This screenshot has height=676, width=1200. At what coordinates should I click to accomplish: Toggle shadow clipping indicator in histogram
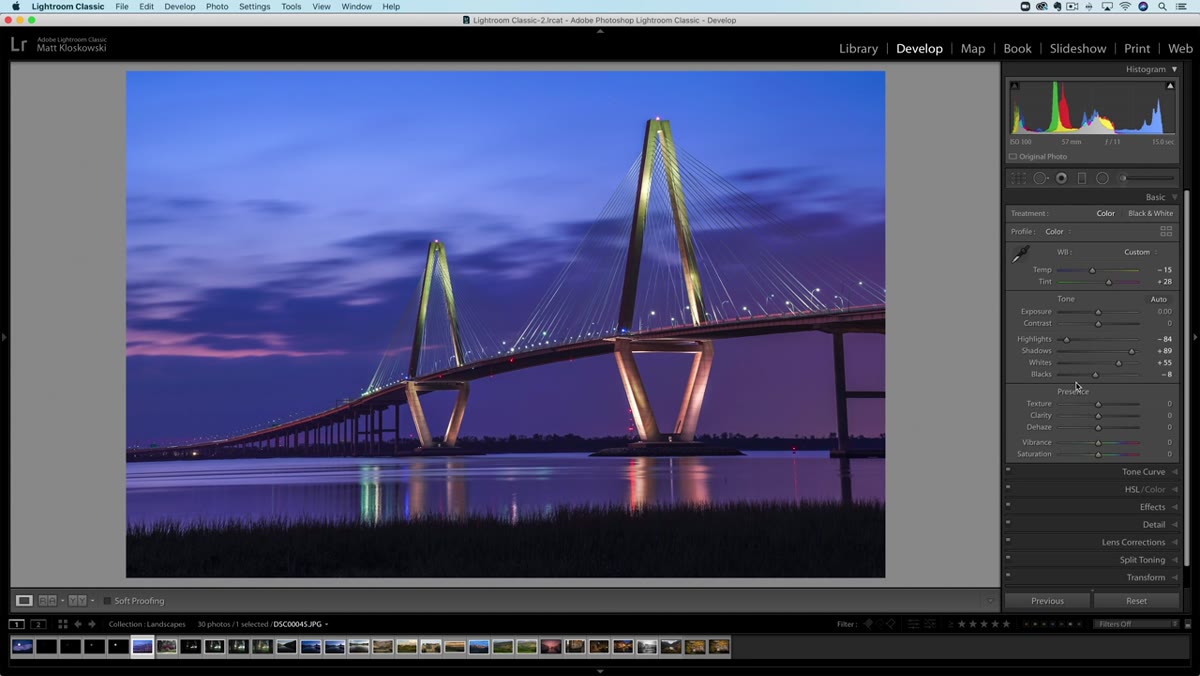pyautogui.click(x=1014, y=86)
